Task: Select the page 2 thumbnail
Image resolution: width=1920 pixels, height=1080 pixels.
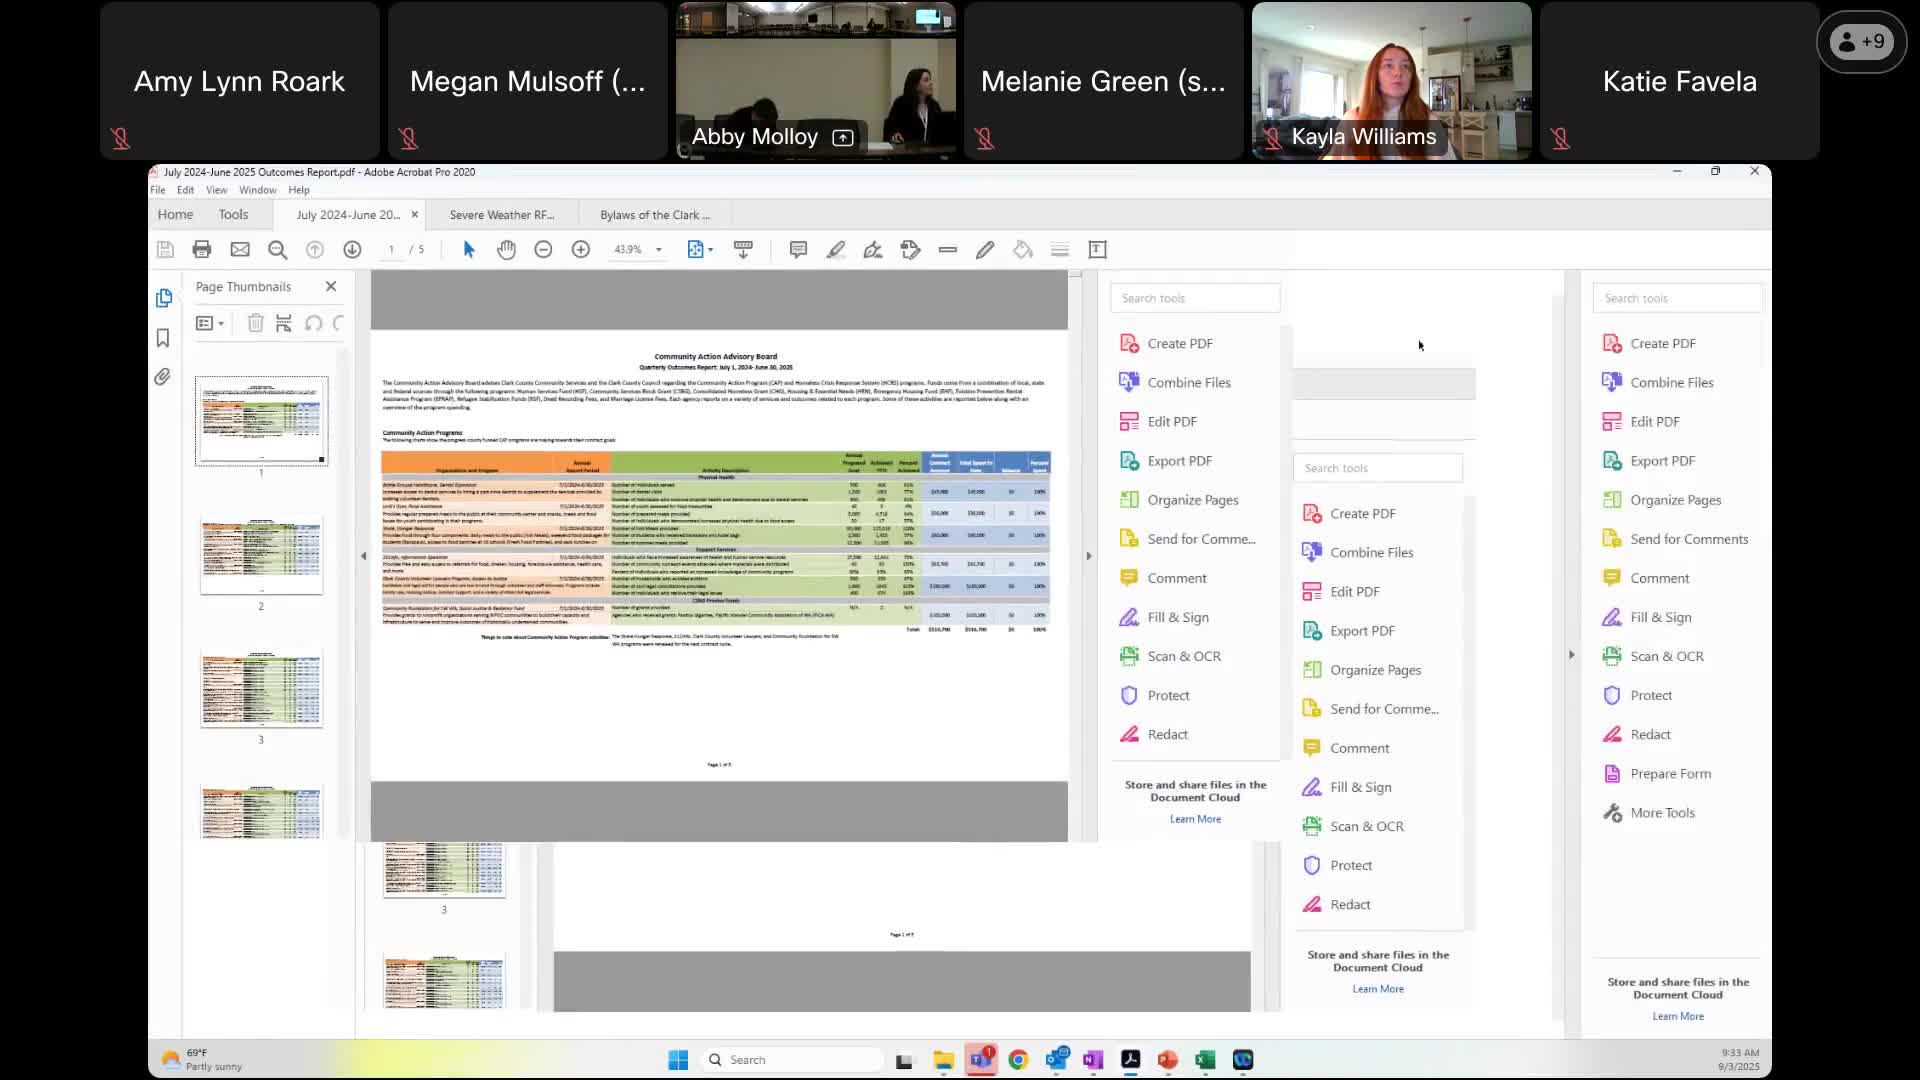Action: tap(261, 556)
